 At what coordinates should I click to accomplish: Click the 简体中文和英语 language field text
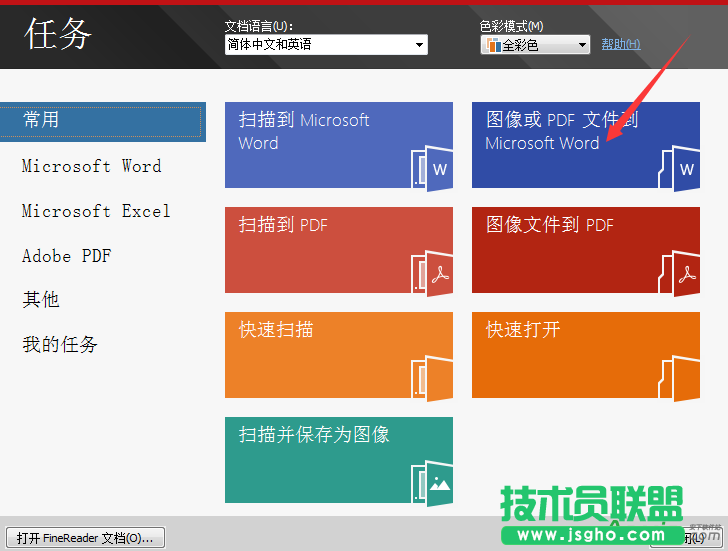coord(269,45)
